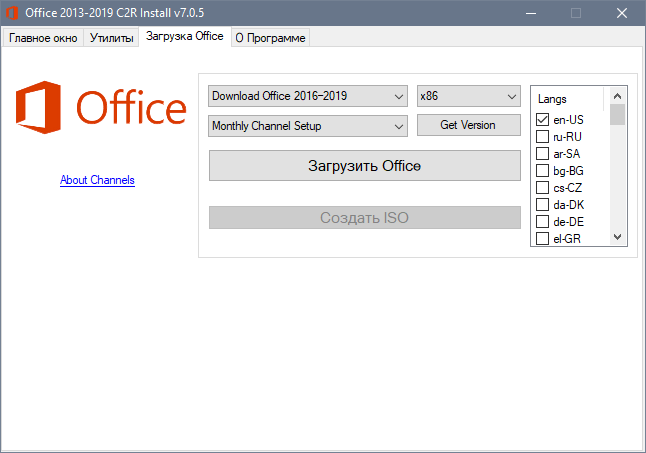646x453 pixels.
Task: Click the large Office logo image
Action: [101, 107]
